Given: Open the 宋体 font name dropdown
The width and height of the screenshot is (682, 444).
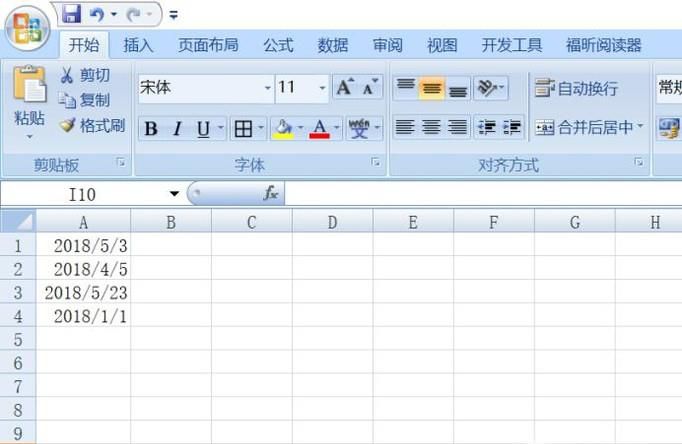Looking at the screenshot, I should 268,88.
